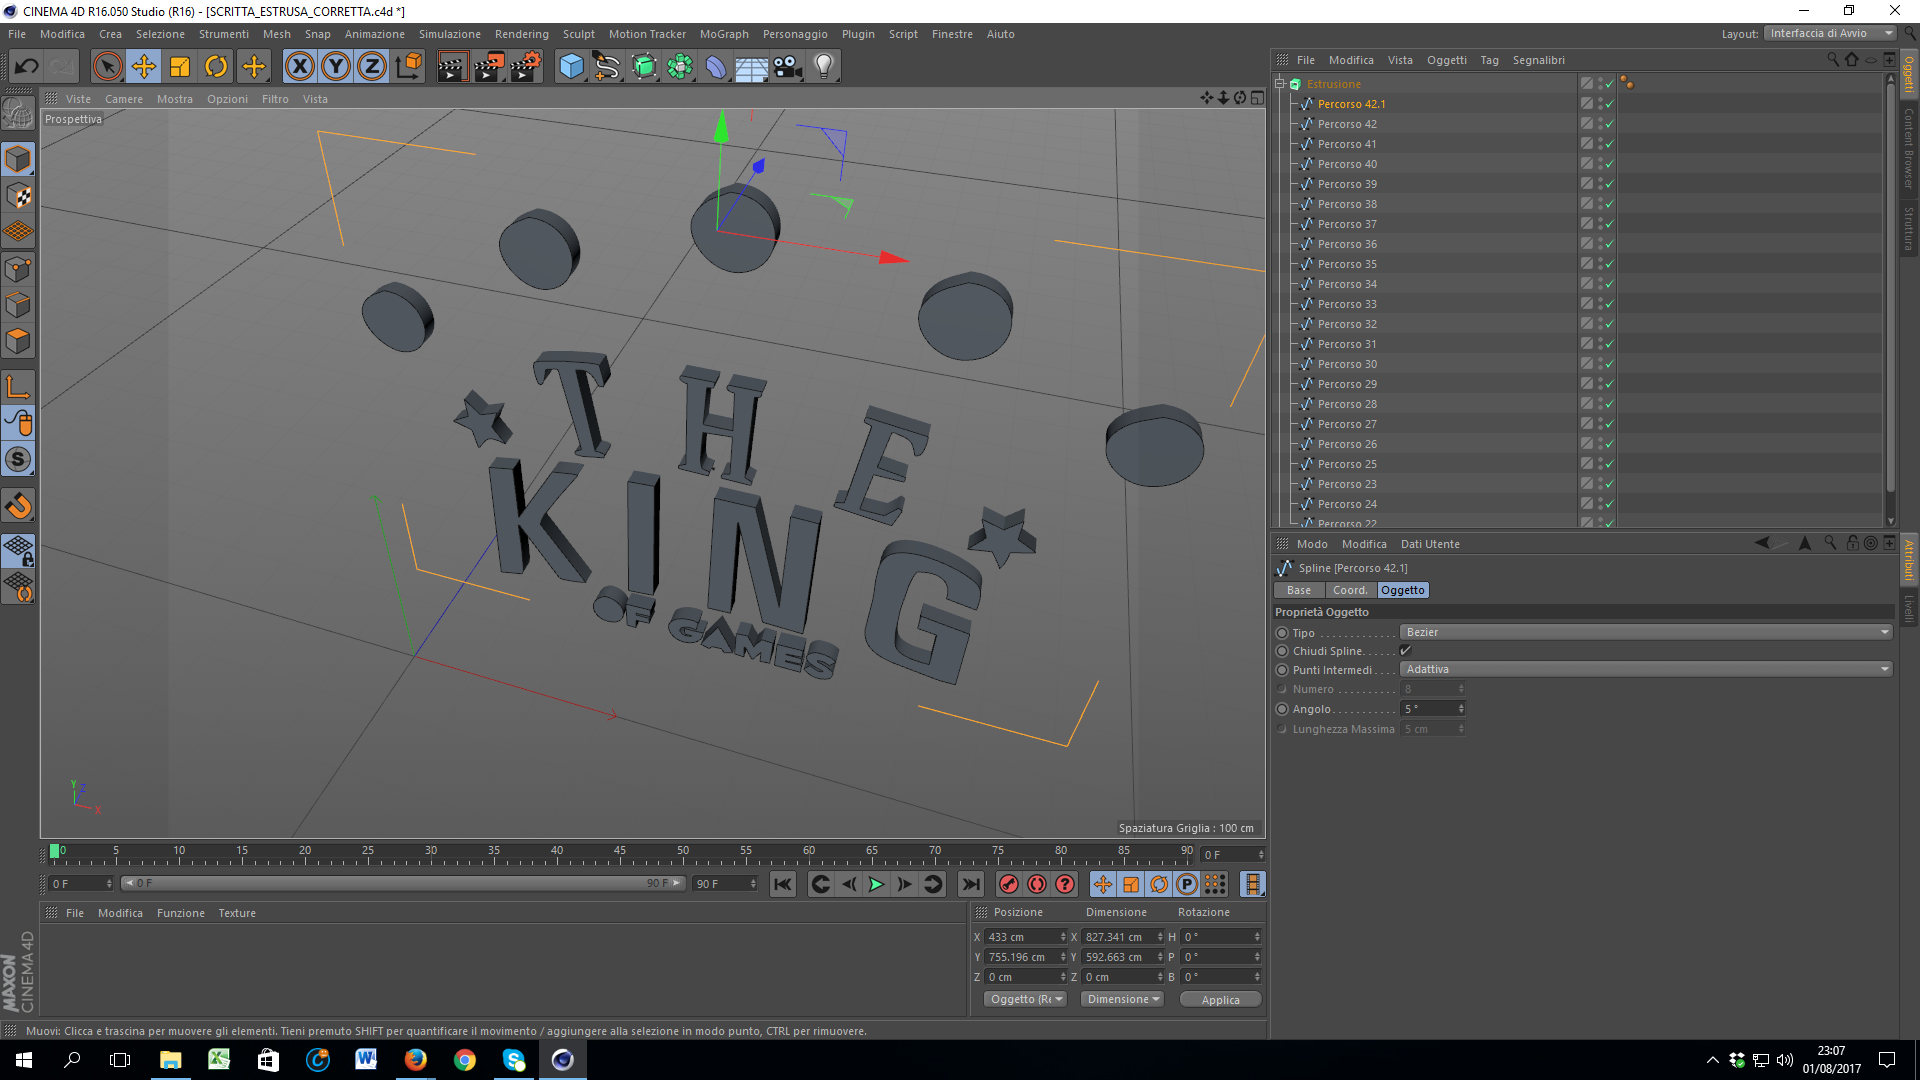Toggle the Chiudi Spline checkbox
The height and width of the screenshot is (1080, 1920).
pos(1405,651)
